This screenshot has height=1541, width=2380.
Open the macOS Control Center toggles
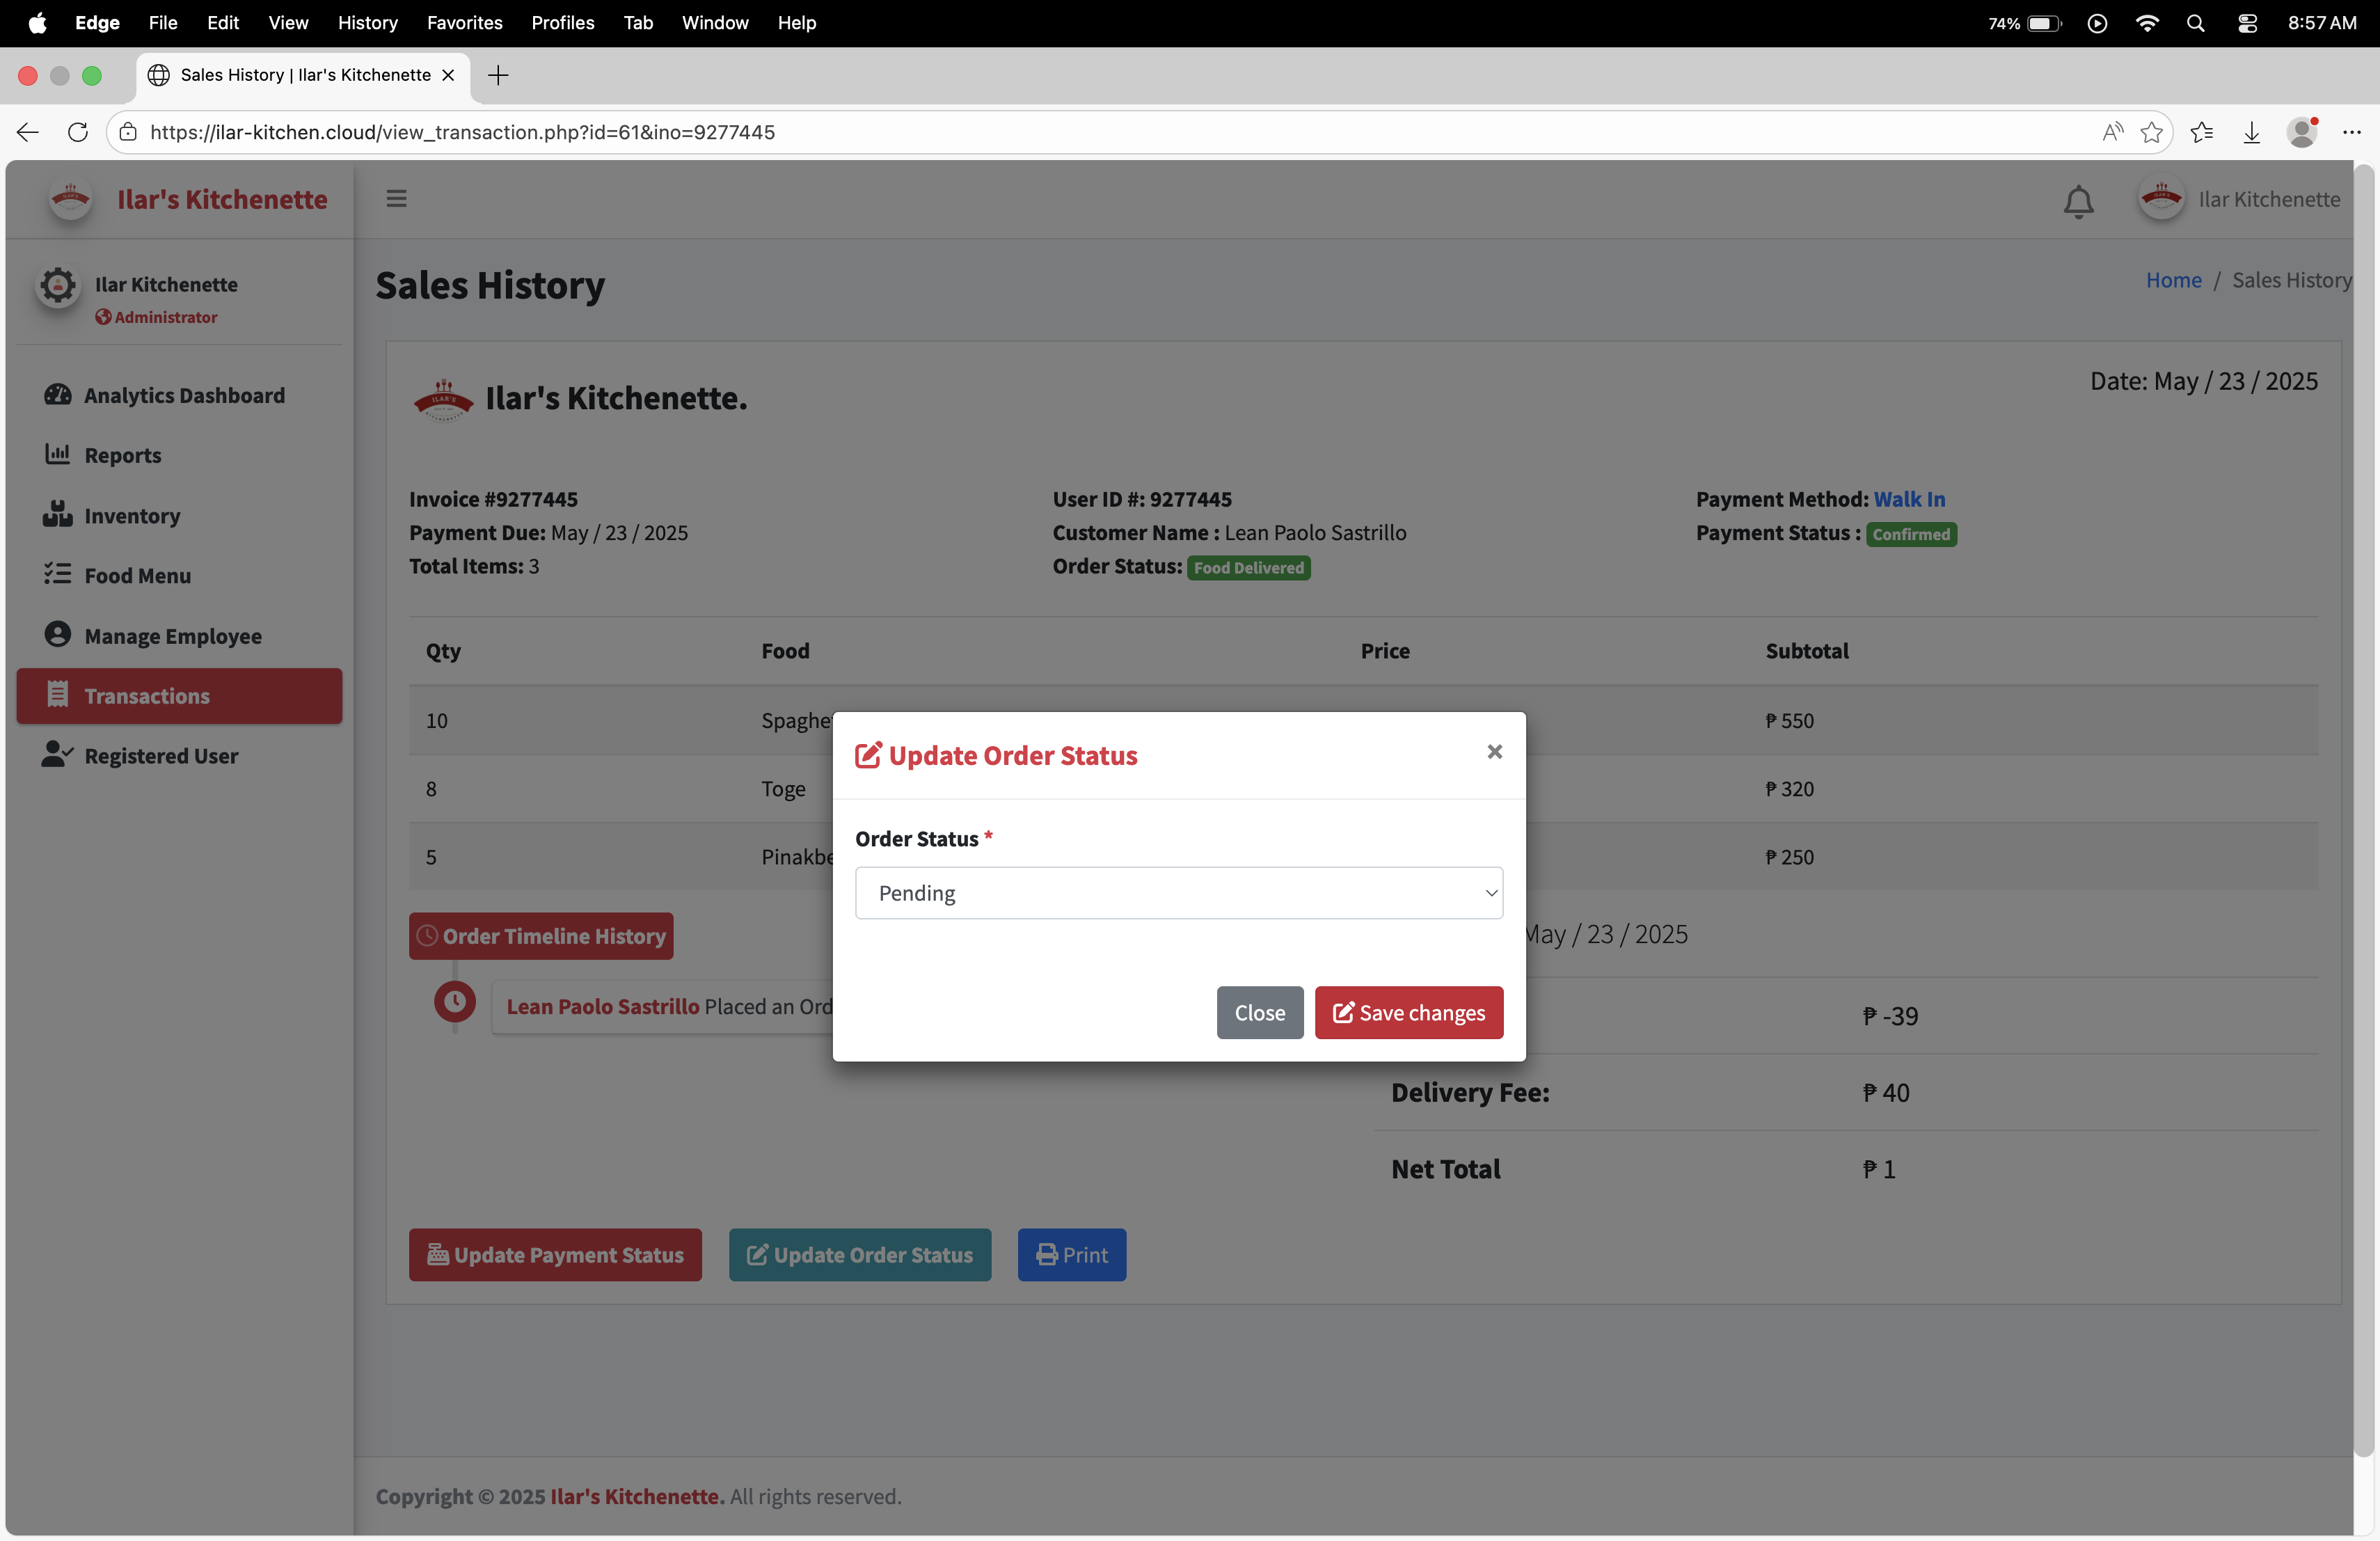[x=2247, y=23]
